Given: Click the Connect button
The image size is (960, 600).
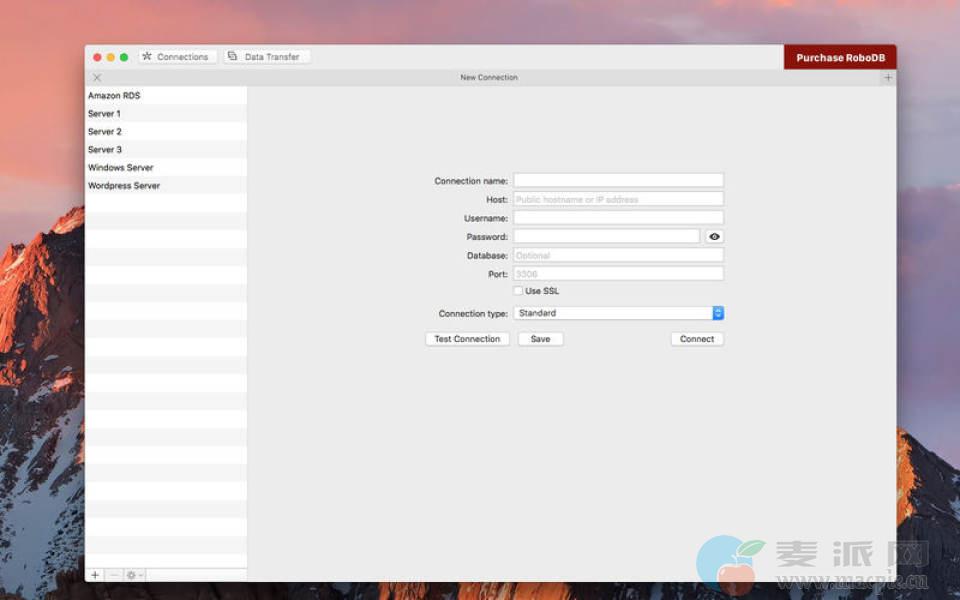Looking at the screenshot, I should 697,339.
